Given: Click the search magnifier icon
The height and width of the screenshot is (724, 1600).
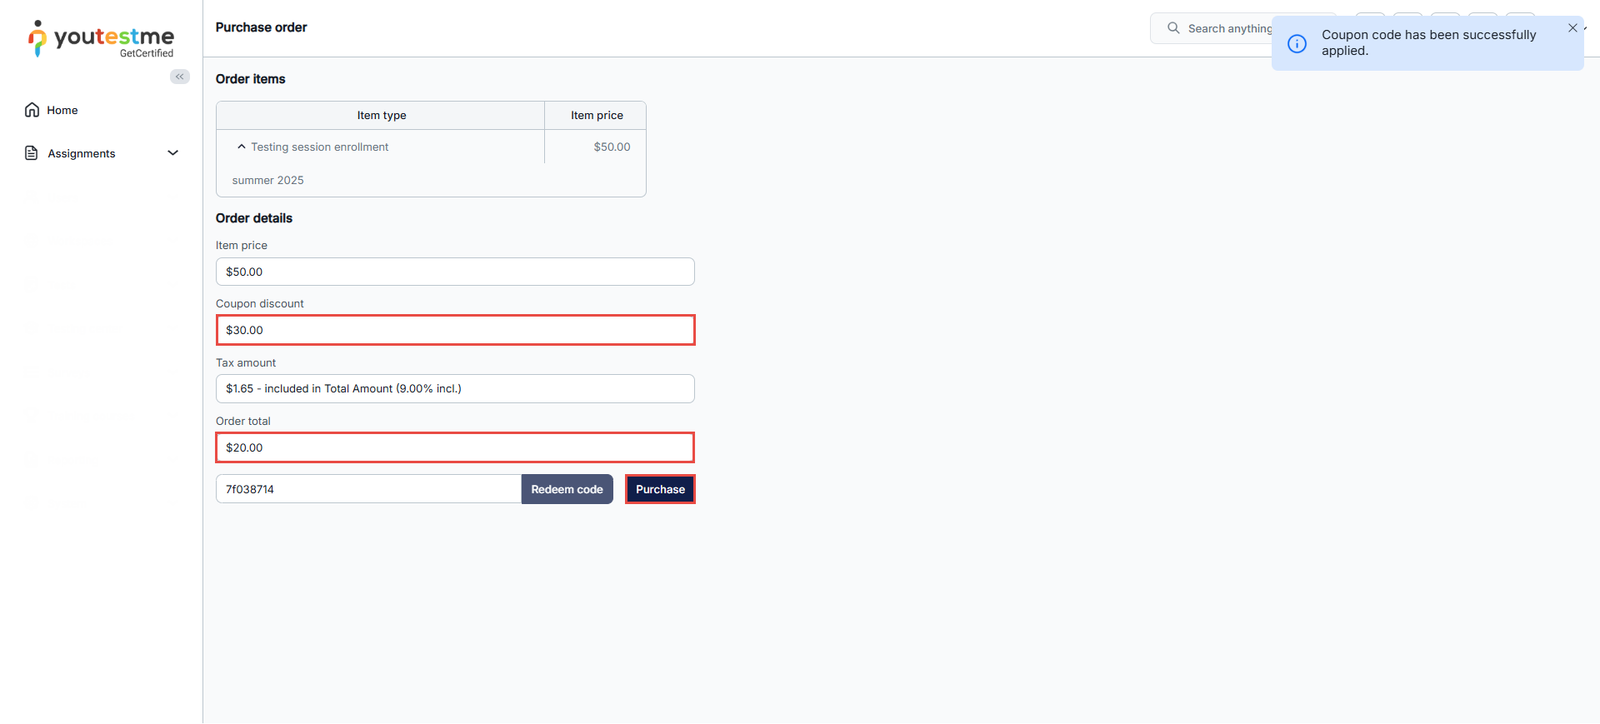Looking at the screenshot, I should (1173, 28).
